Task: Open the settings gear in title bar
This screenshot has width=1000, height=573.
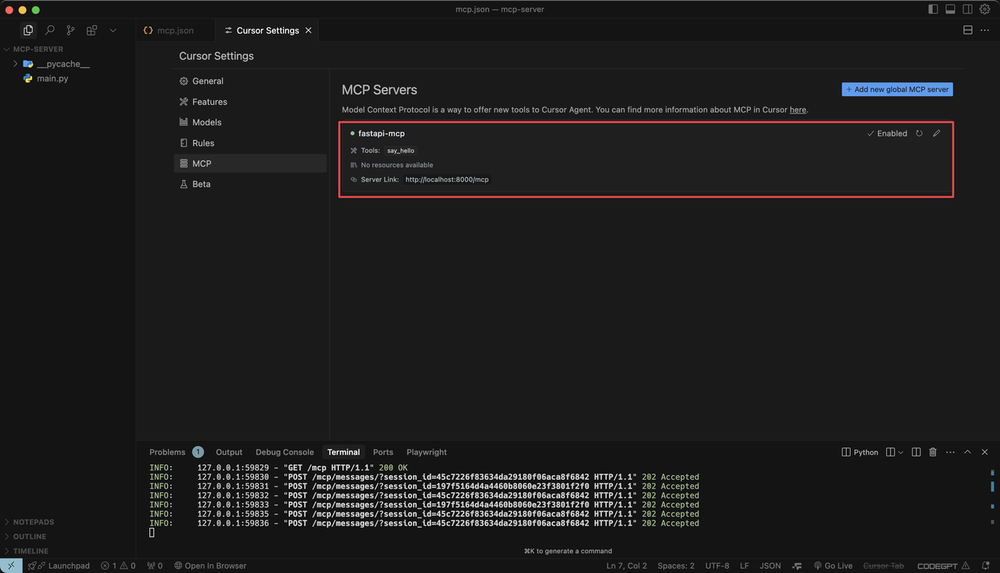Action: click(x=984, y=9)
